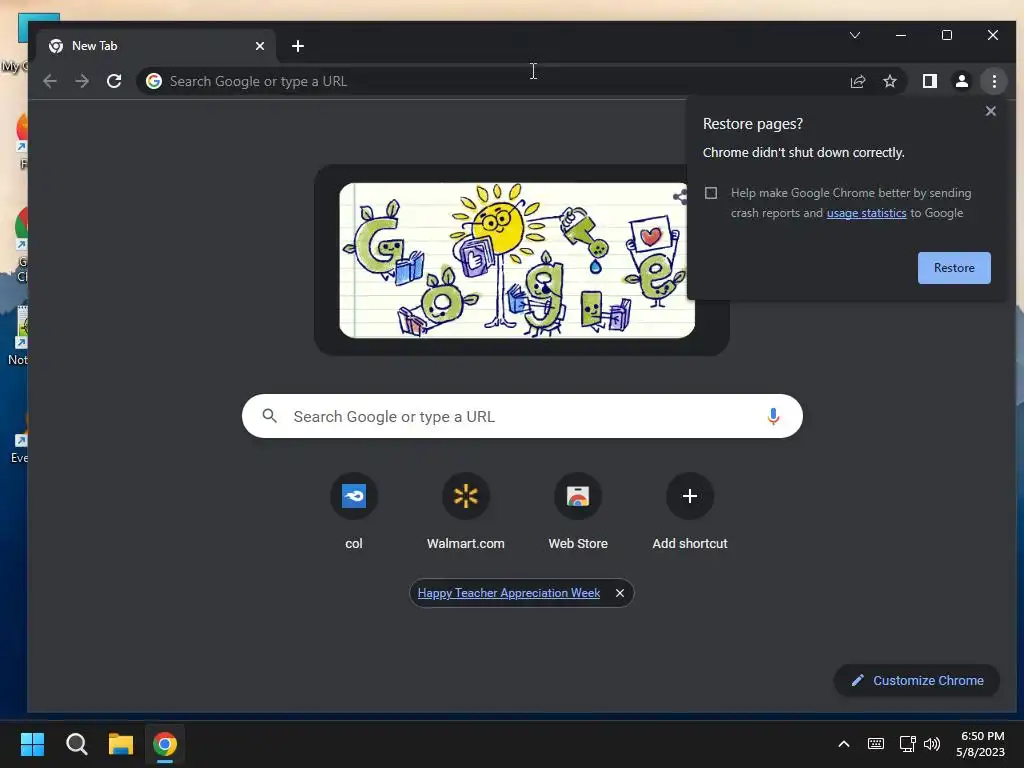Image resolution: width=1024 pixels, height=768 pixels.
Task: Go back using the back arrow
Action: click(50, 81)
